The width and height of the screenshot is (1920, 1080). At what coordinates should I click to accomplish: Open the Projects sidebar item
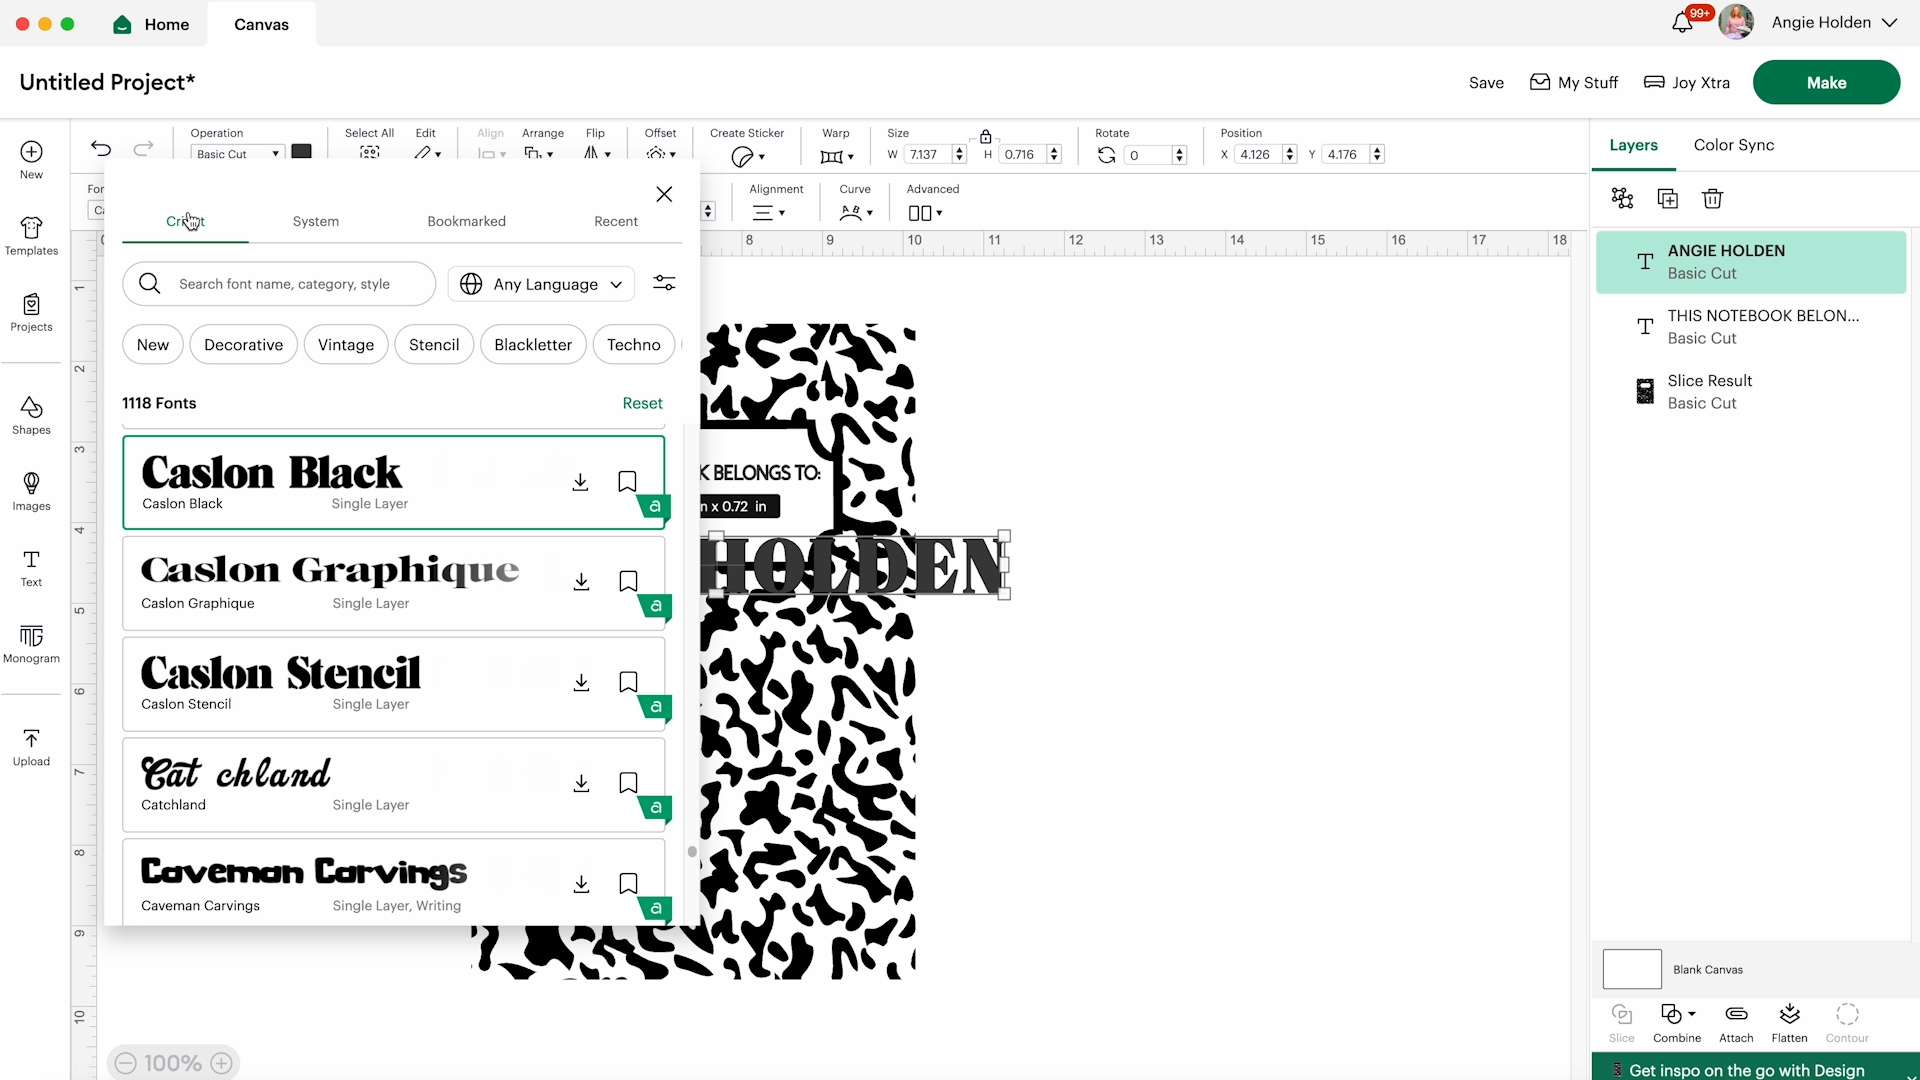click(31, 312)
